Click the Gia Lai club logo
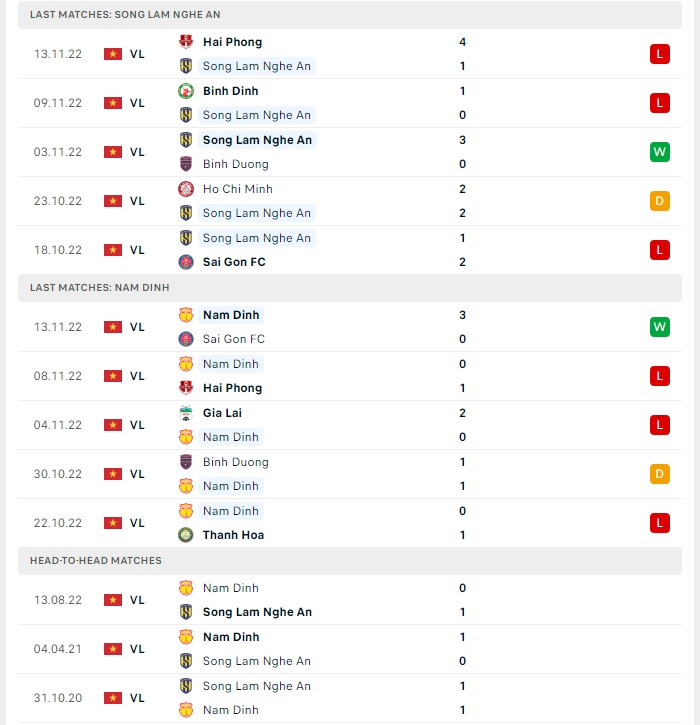The width and height of the screenshot is (700, 725). point(186,413)
